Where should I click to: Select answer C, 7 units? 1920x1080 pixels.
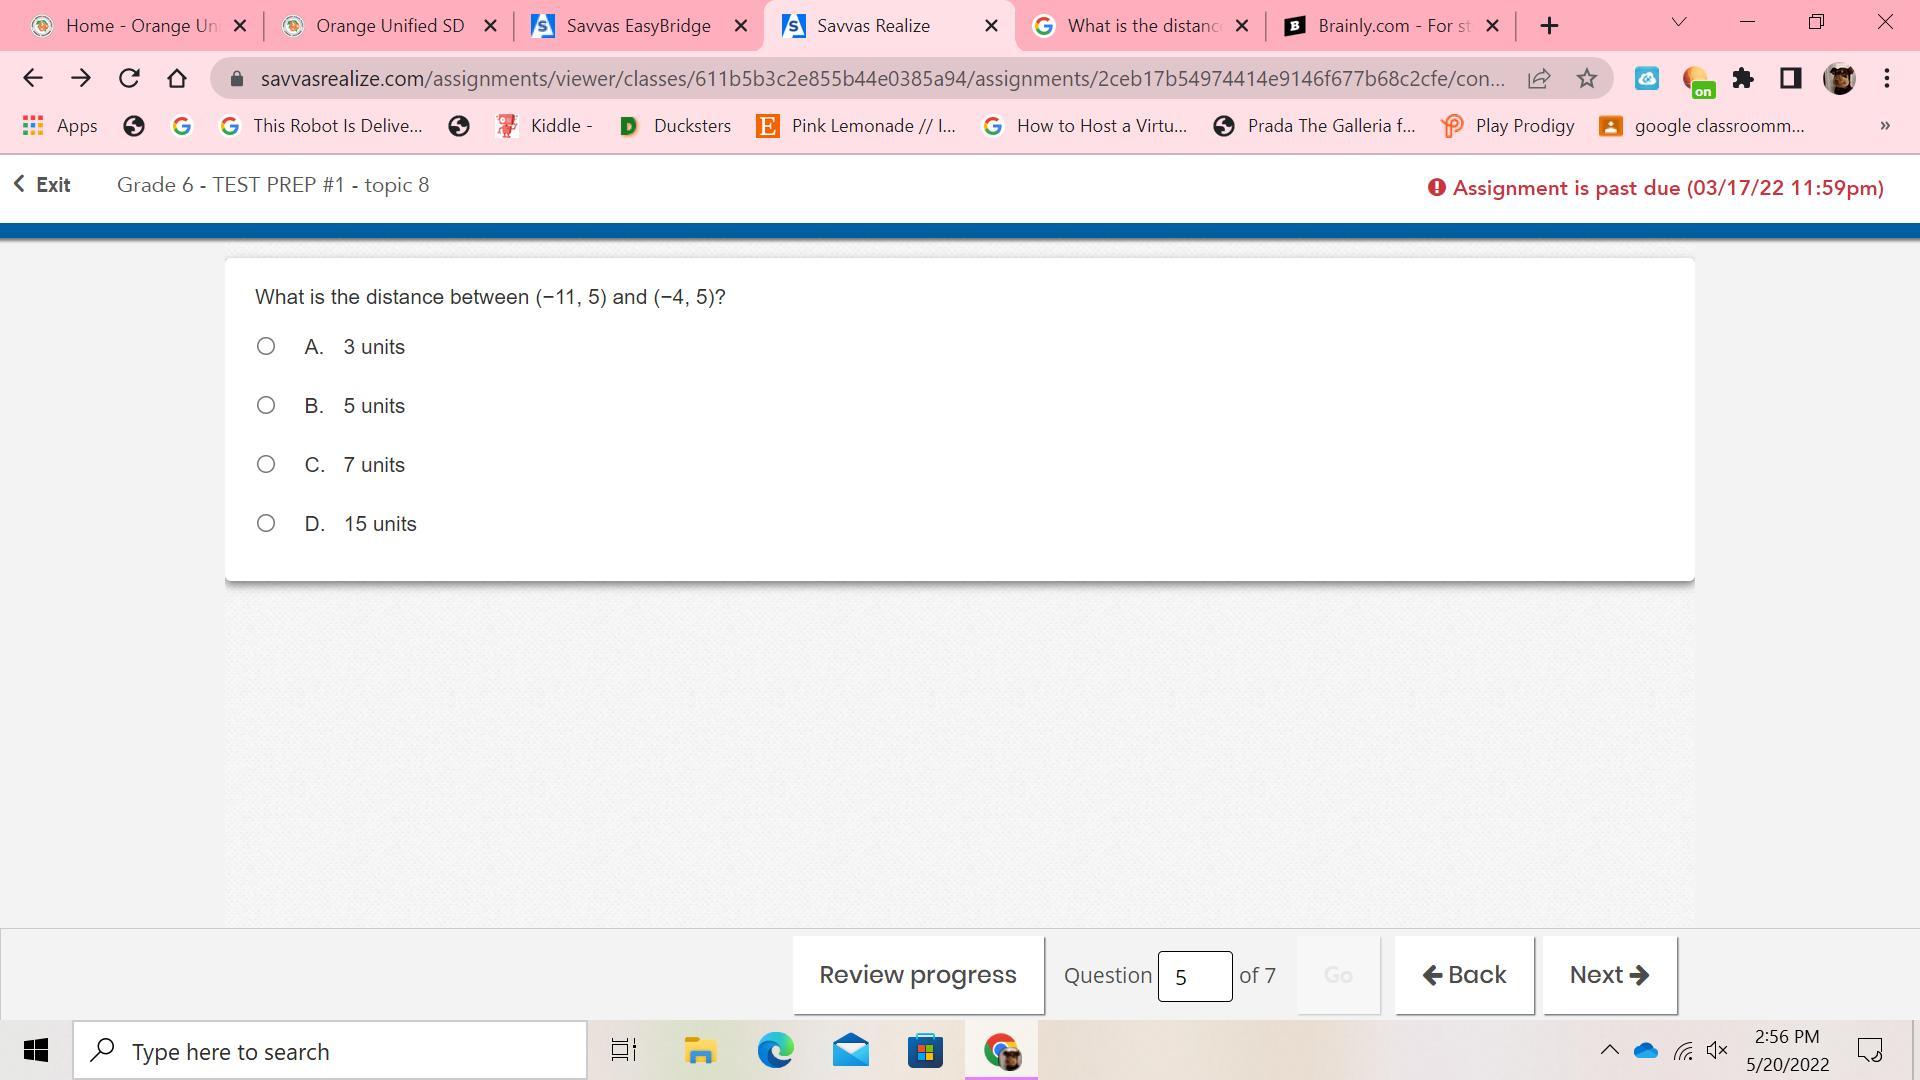coord(266,464)
